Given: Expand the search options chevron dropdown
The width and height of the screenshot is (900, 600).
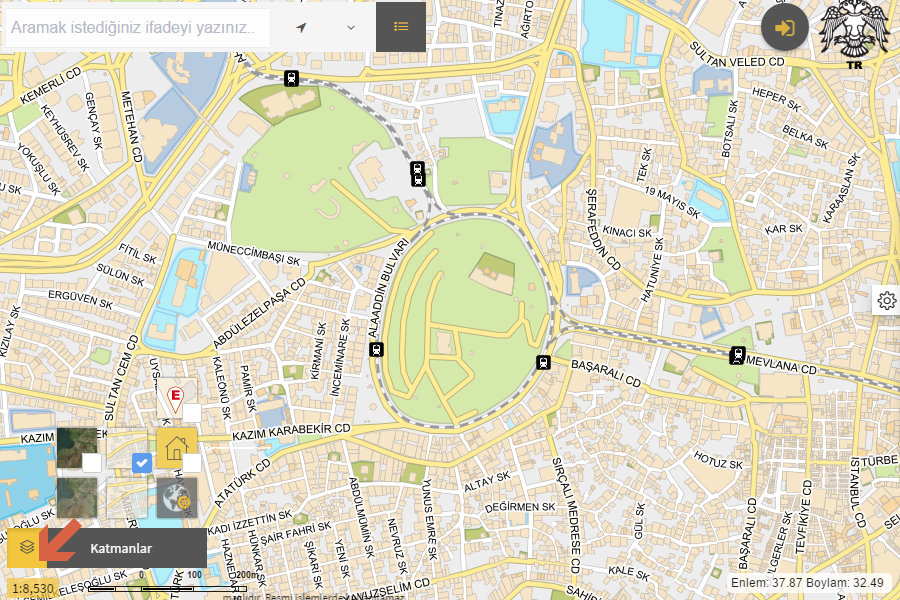Looking at the screenshot, I should click(x=351, y=27).
